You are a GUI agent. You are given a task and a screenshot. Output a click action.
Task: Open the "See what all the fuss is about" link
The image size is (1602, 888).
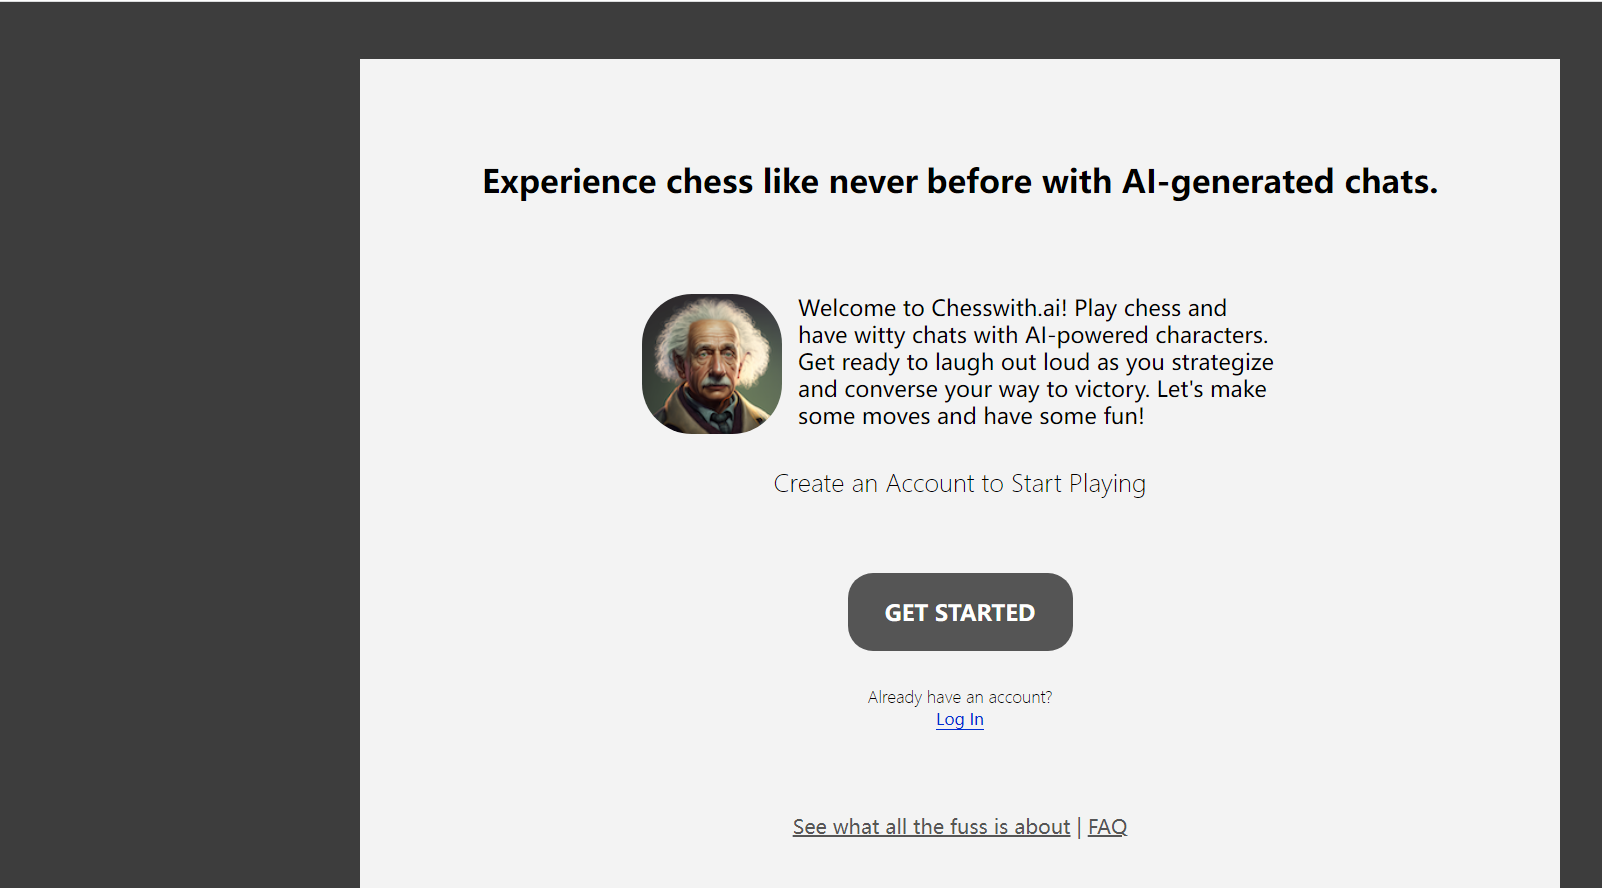931,827
